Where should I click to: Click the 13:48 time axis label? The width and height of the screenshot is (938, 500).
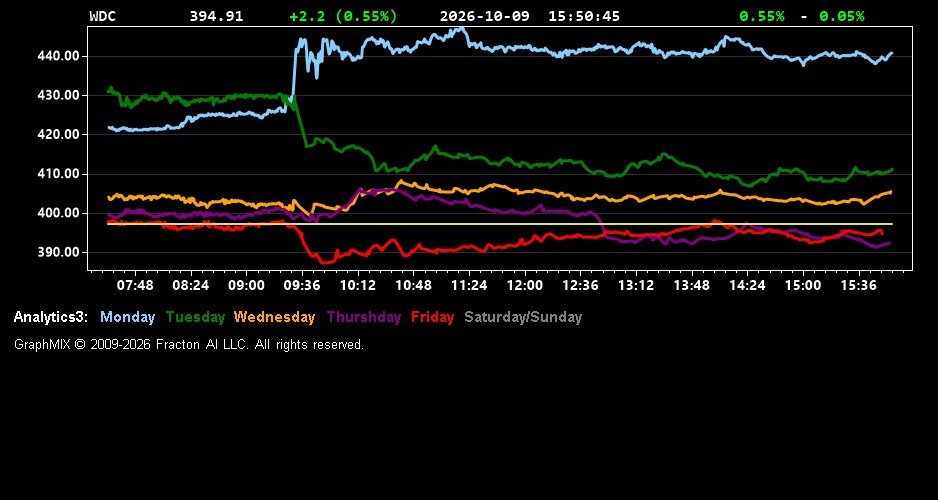[692, 285]
